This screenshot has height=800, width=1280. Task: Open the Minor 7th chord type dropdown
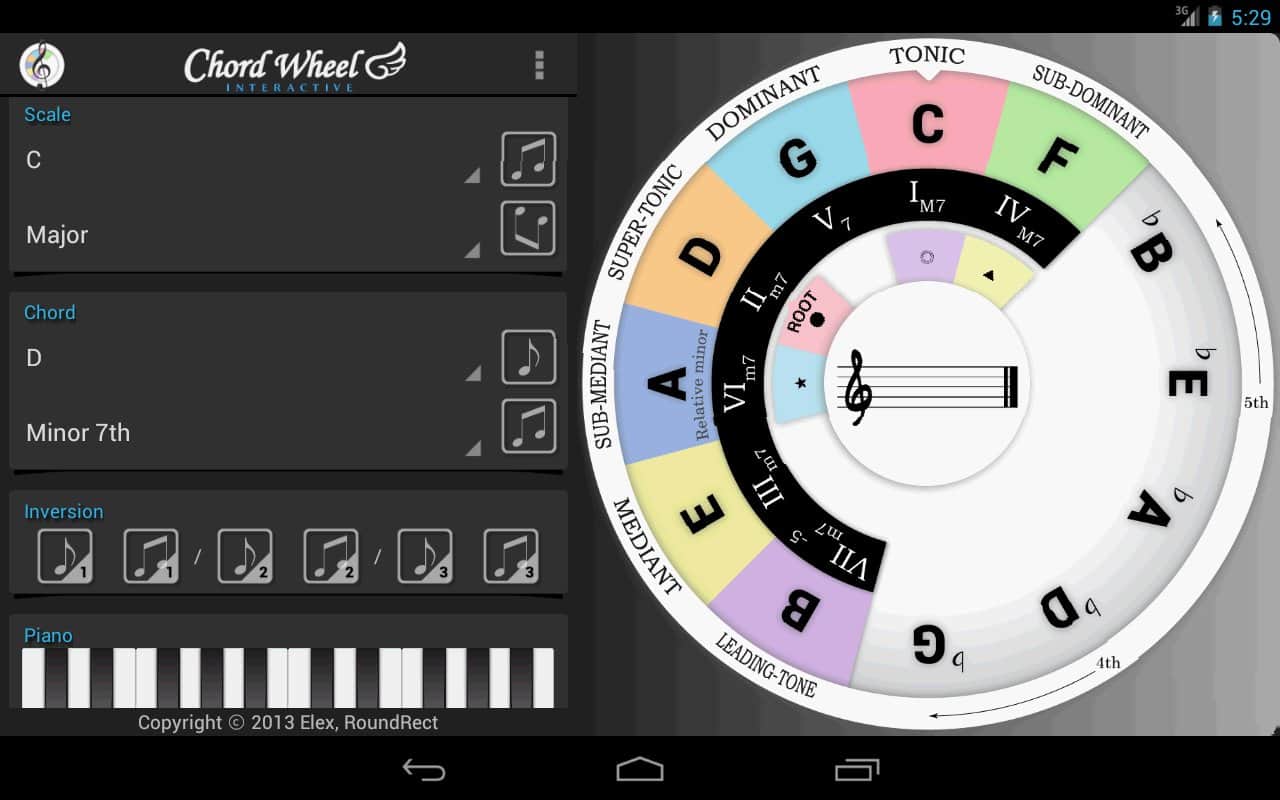click(250, 434)
